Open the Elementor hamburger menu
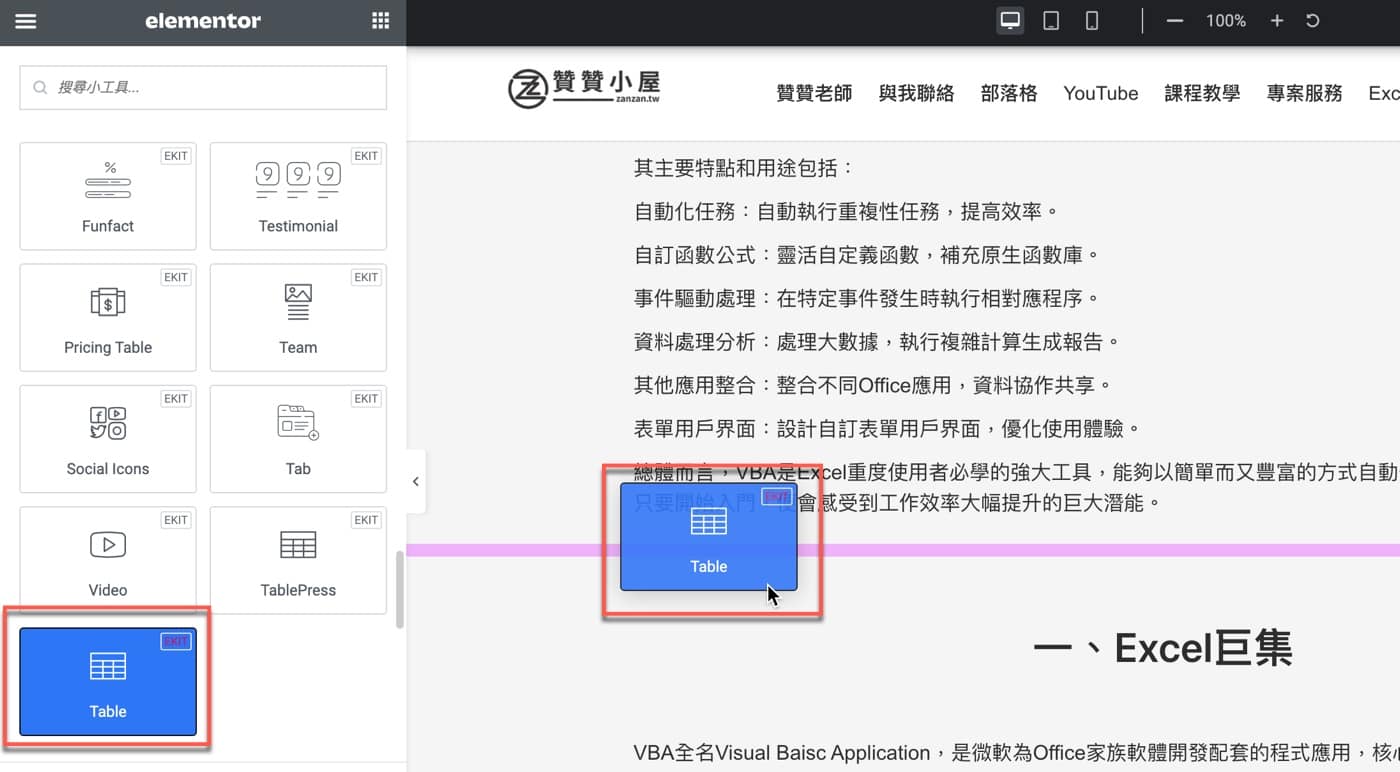Screen dimensions: 1400x772 [x=26, y=21]
